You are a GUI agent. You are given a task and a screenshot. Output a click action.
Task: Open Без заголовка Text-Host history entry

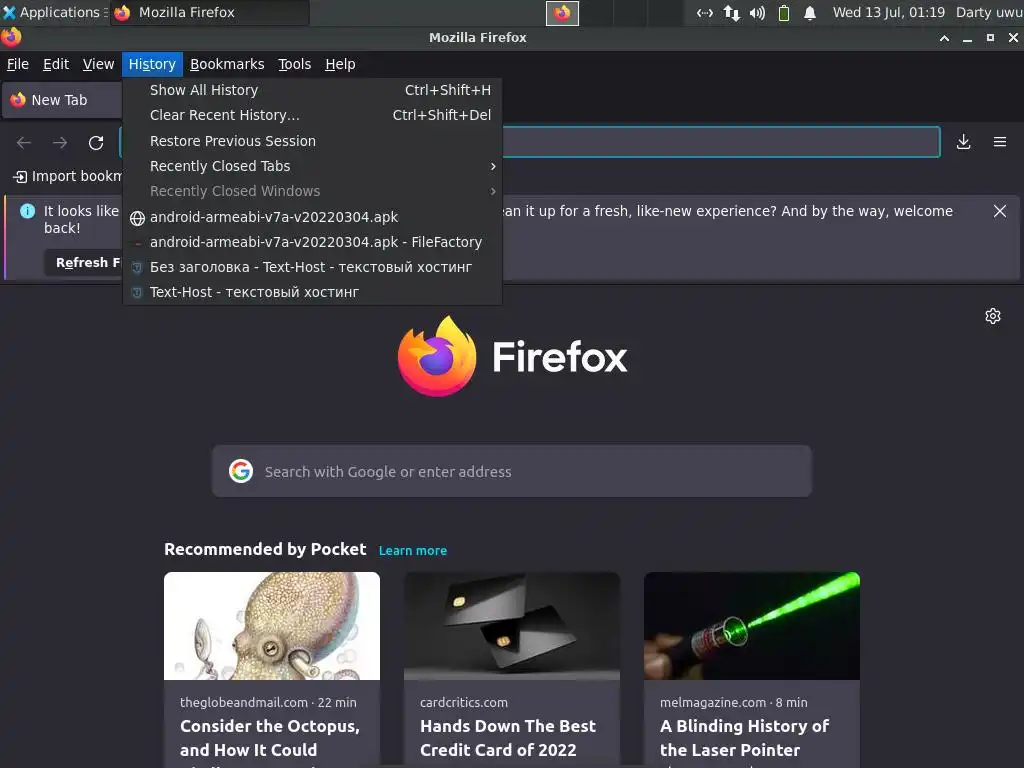pos(312,267)
